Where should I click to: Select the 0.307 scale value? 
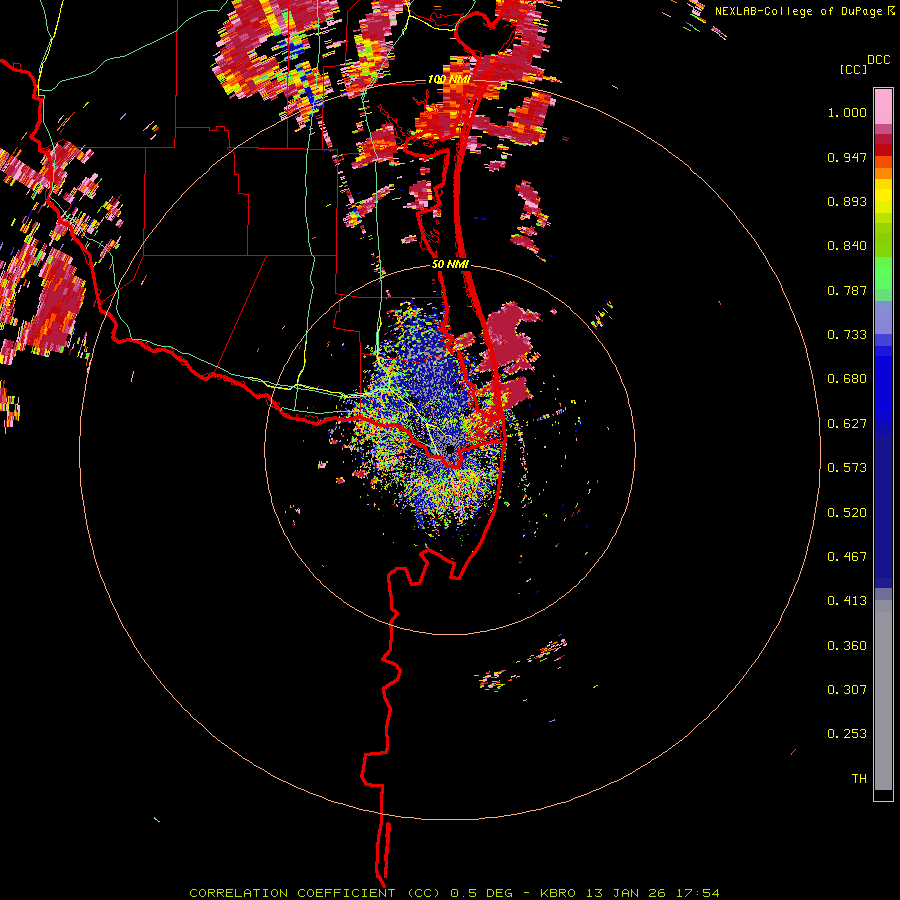(847, 690)
